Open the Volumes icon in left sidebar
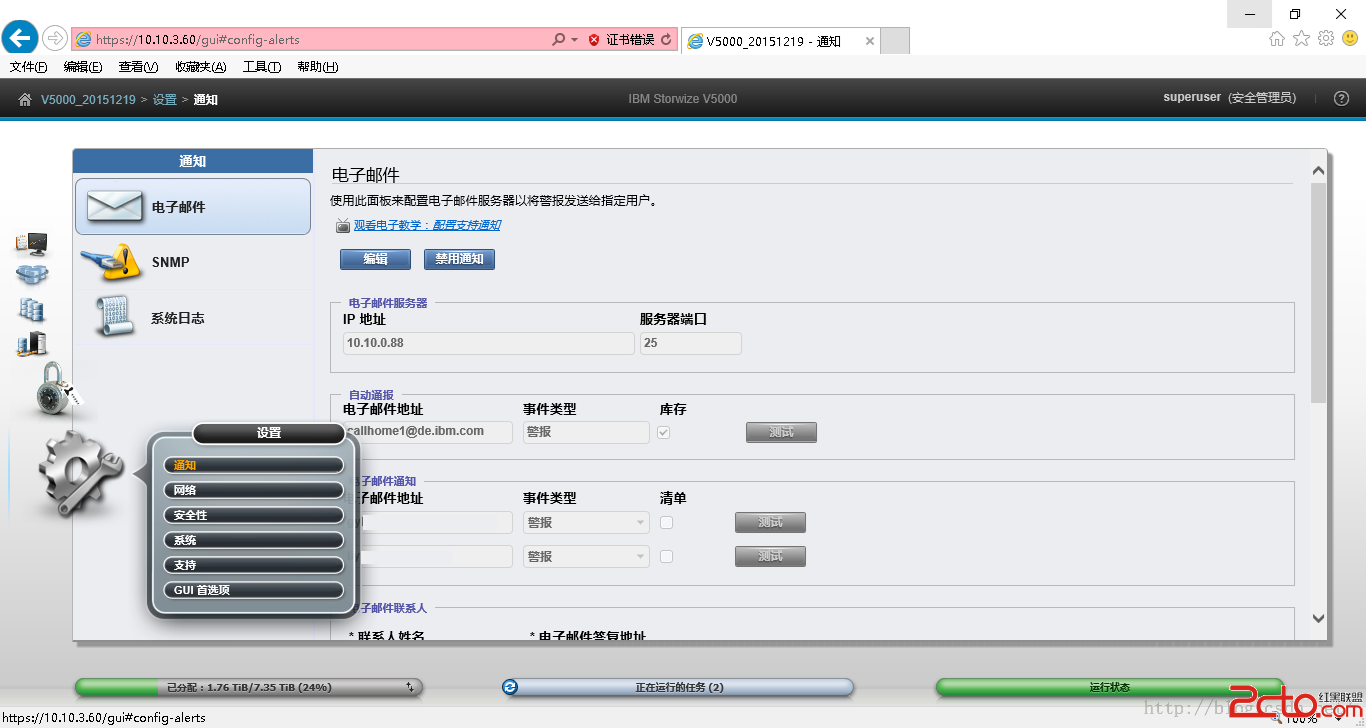The width and height of the screenshot is (1366, 728). coord(31,310)
